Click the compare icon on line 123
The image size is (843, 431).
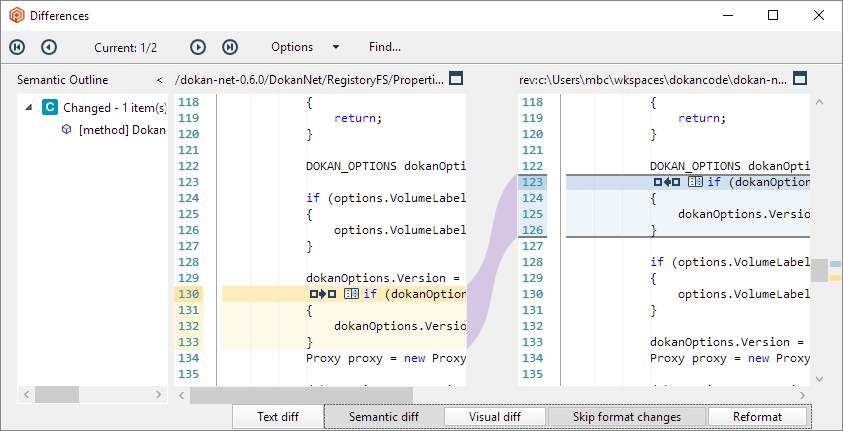(695, 182)
